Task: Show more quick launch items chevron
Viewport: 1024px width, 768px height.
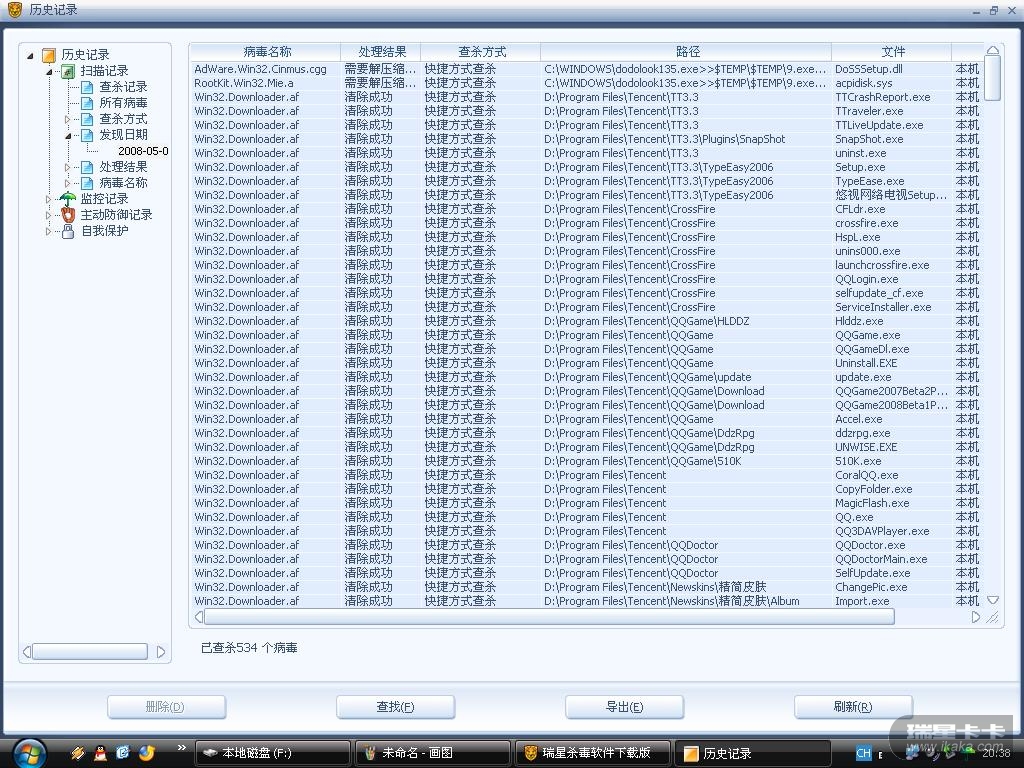Action: 182,748
